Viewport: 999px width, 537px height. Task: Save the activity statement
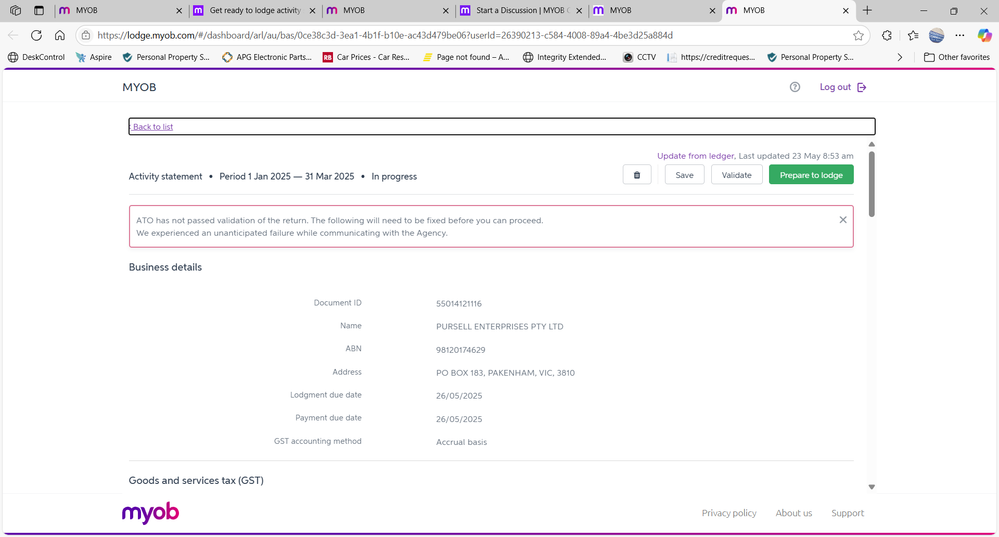pyautogui.click(x=684, y=175)
